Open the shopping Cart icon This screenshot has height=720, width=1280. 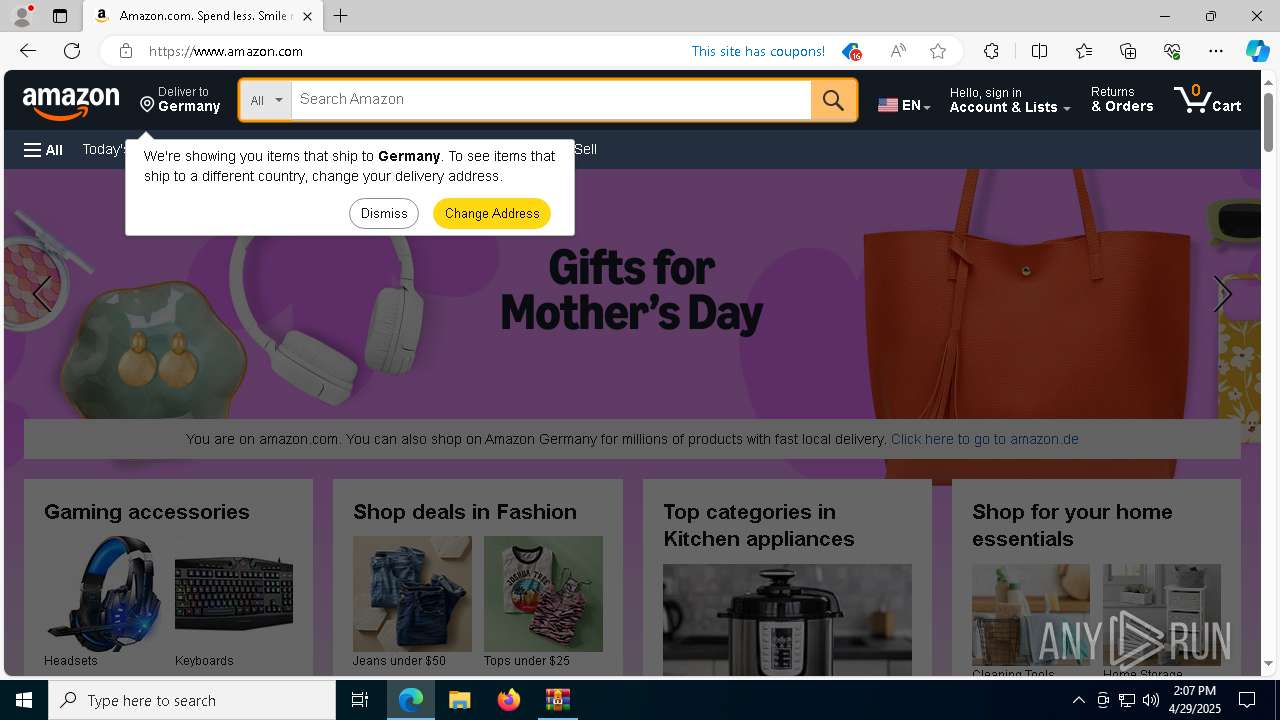[x=1207, y=99]
